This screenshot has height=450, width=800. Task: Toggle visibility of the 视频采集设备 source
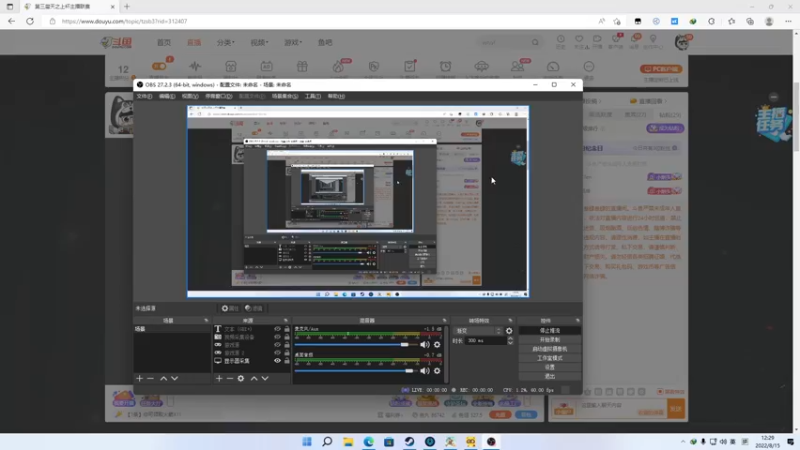click(278, 337)
